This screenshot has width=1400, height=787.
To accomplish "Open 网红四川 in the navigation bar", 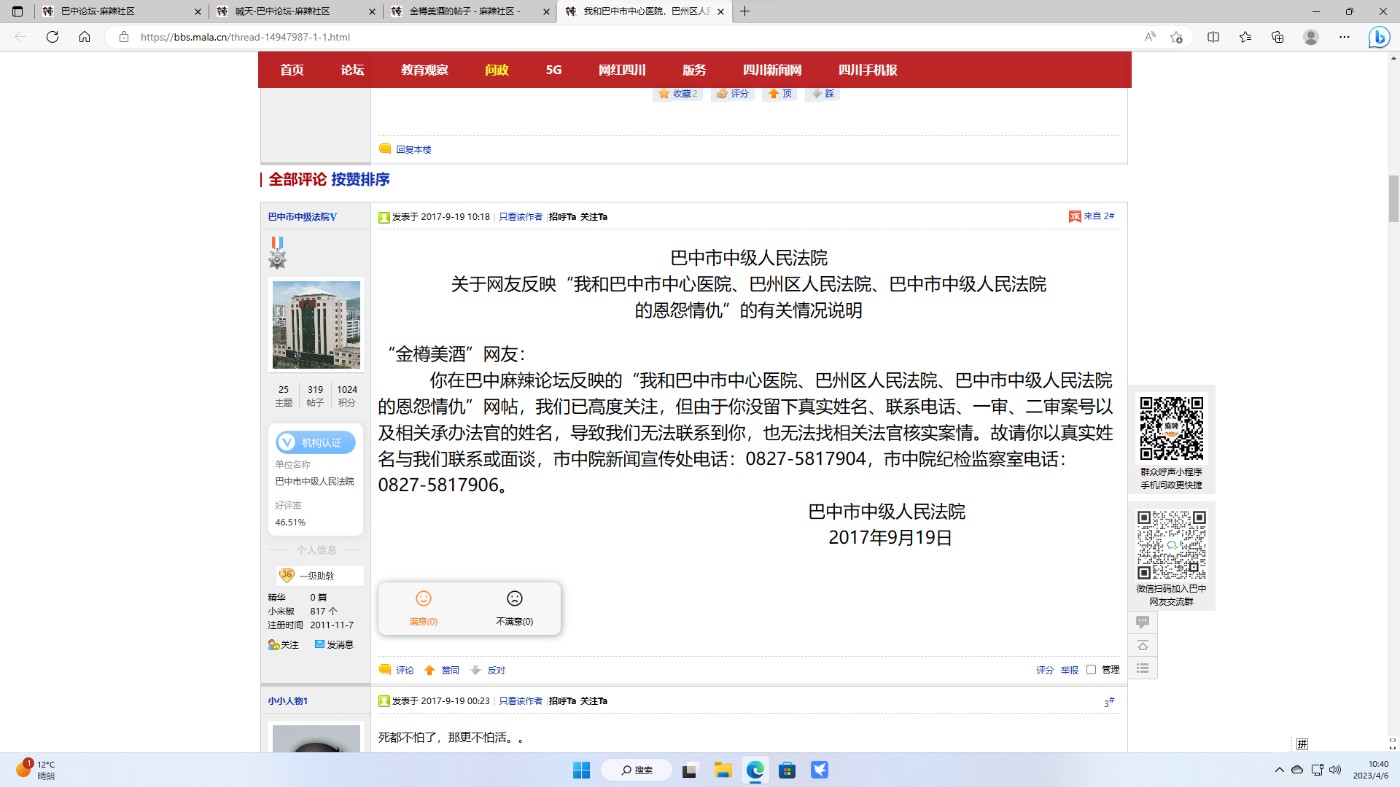I will pyautogui.click(x=622, y=70).
